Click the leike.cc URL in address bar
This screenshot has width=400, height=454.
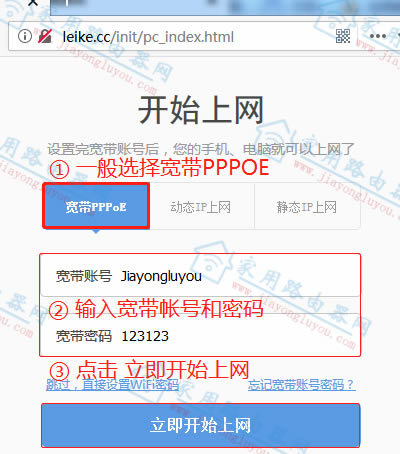[148, 37]
